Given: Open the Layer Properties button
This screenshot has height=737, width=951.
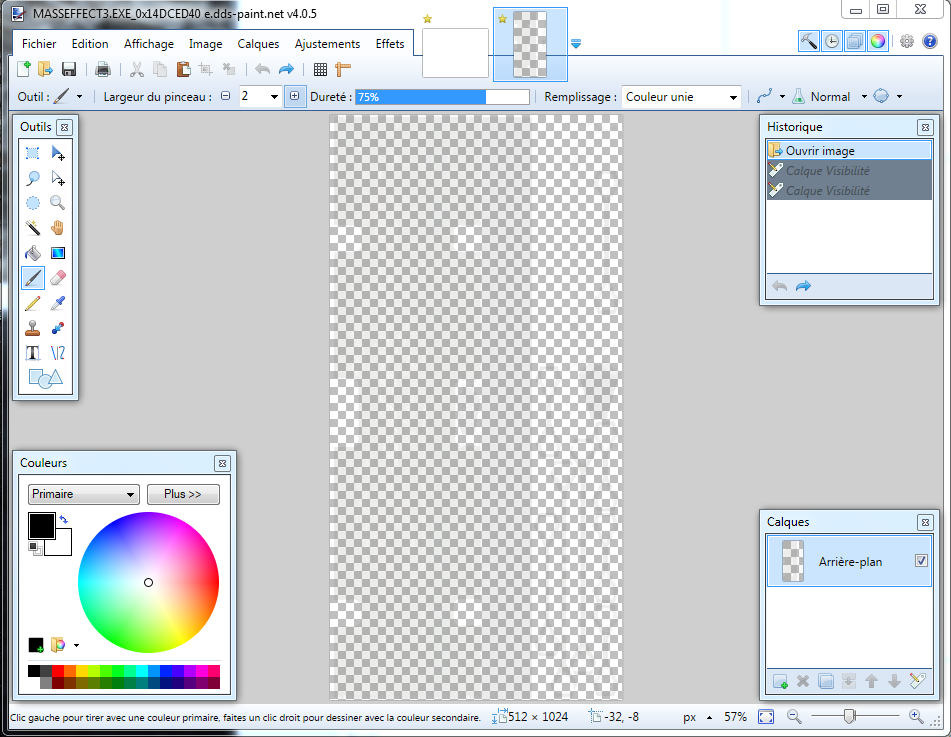Looking at the screenshot, I should [917, 681].
